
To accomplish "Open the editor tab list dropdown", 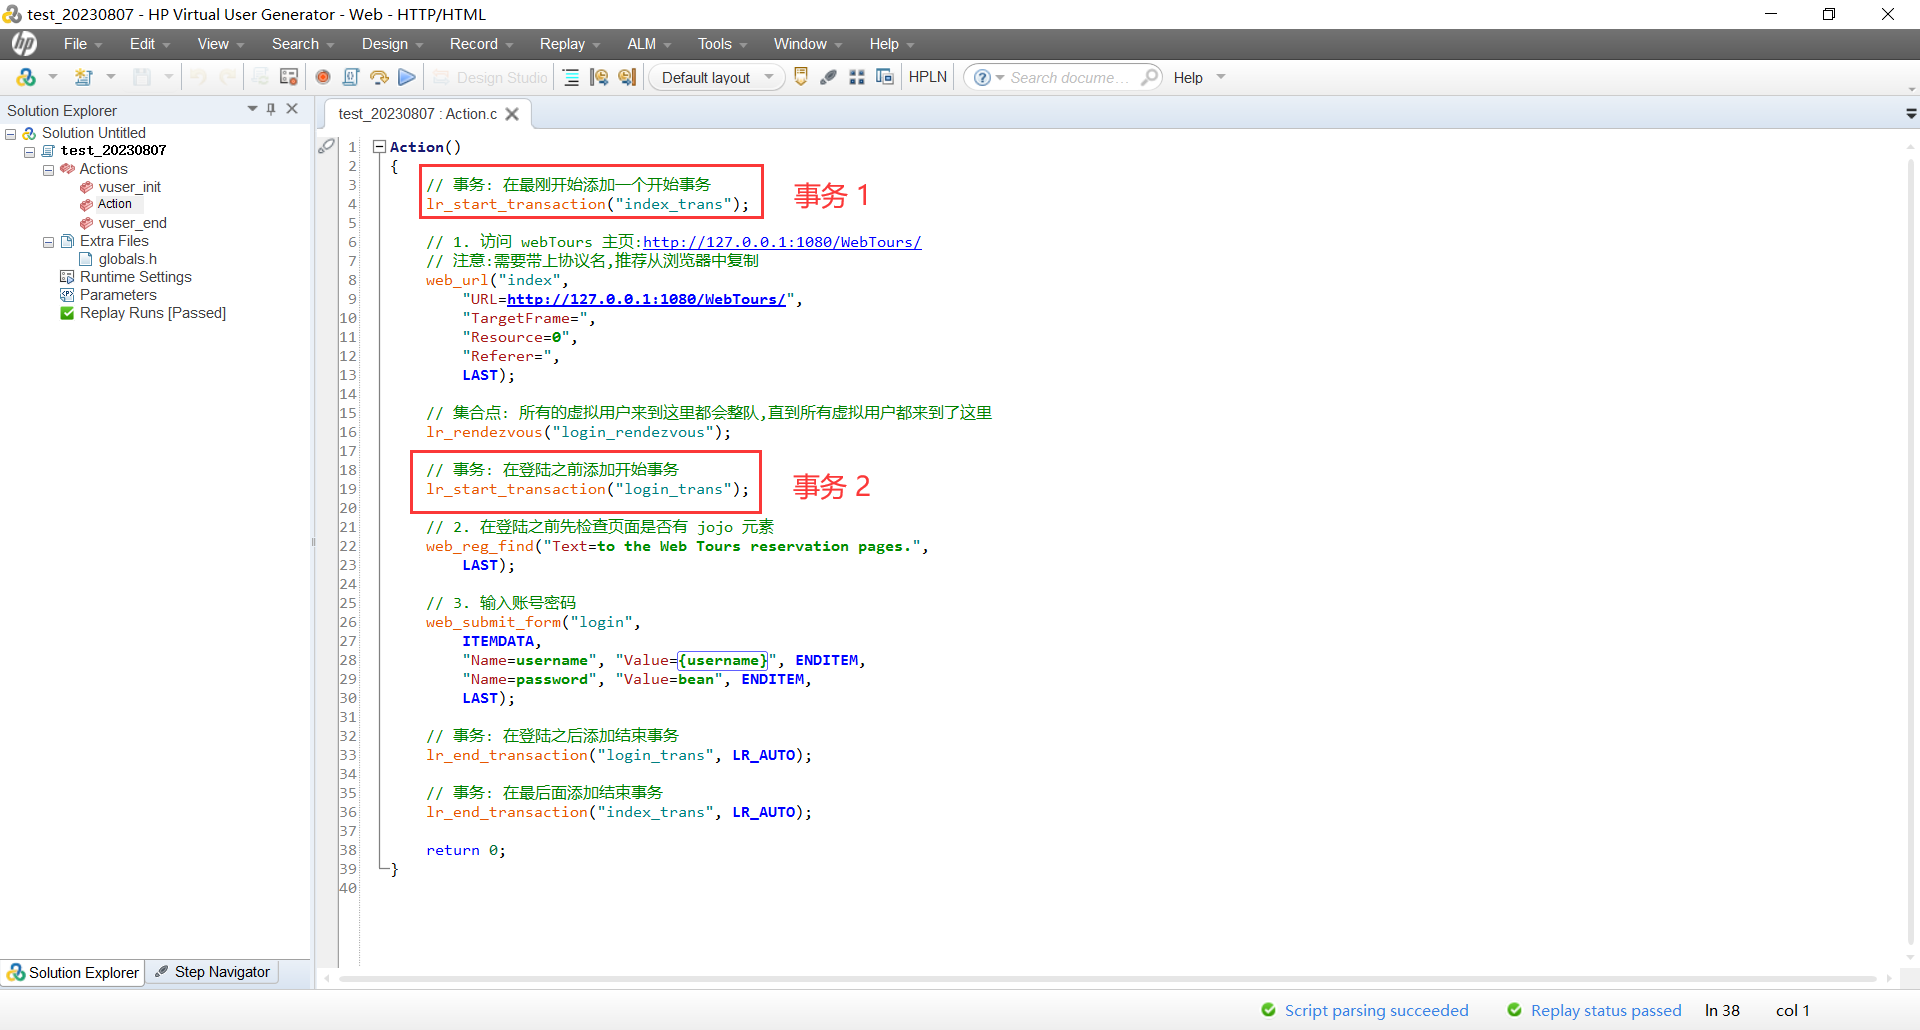I will (x=1911, y=114).
